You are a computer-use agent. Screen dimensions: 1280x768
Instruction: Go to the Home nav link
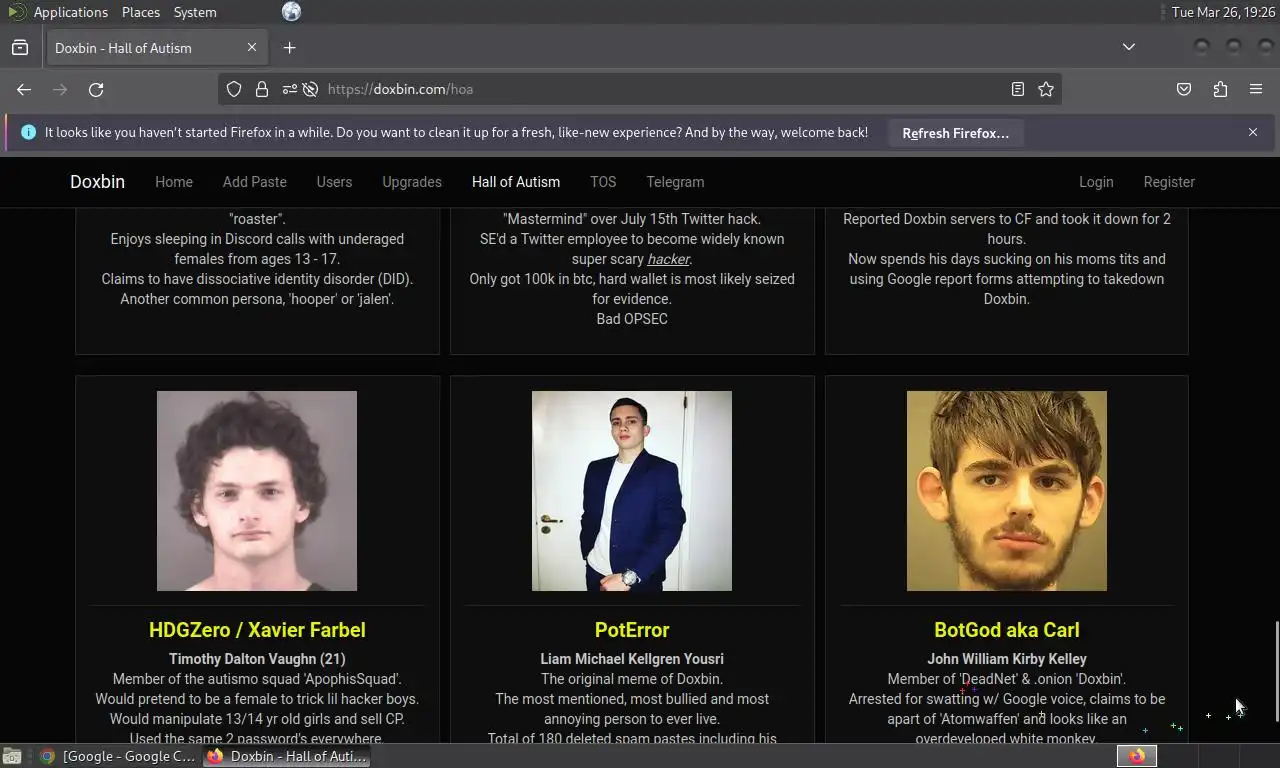pos(174,182)
